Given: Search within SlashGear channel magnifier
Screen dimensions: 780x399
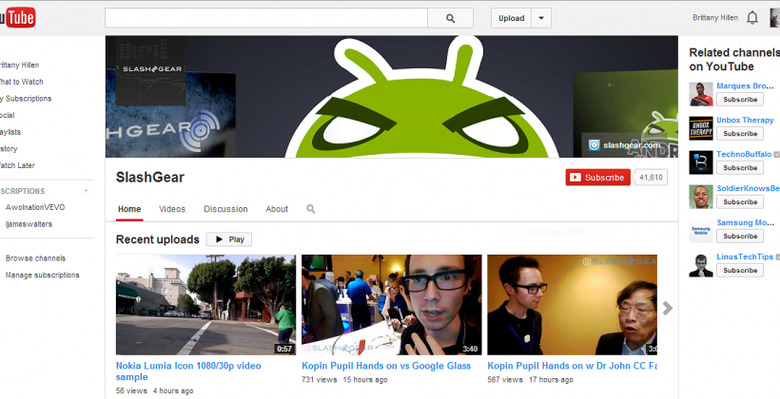Looking at the screenshot, I should [x=311, y=209].
